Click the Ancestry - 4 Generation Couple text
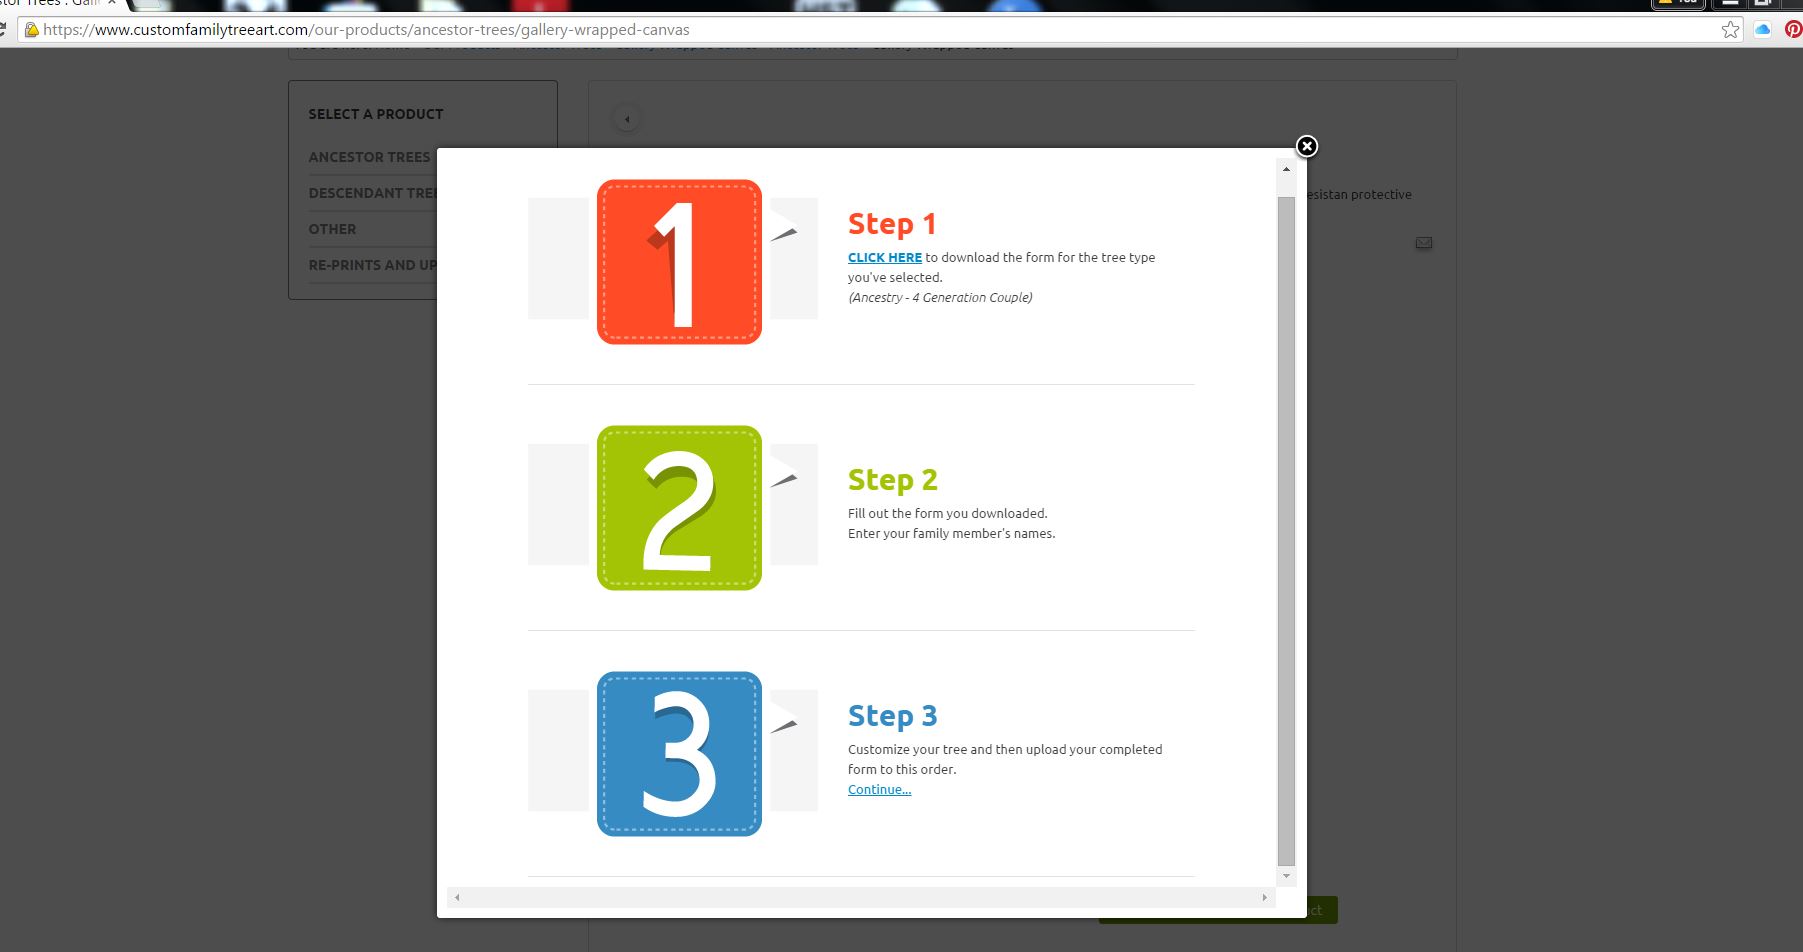The image size is (1803, 952). [x=940, y=297]
